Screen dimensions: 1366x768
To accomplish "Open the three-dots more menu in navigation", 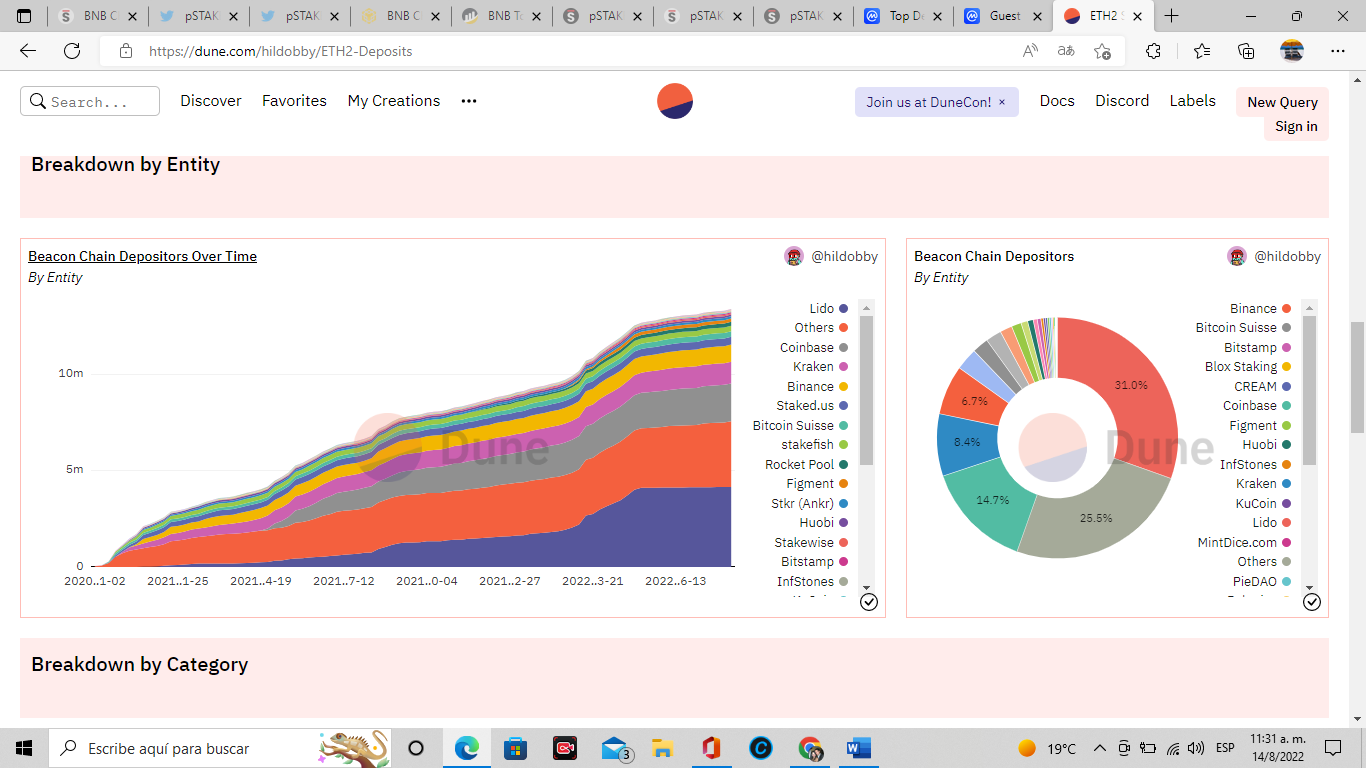I will (x=469, y=101).
